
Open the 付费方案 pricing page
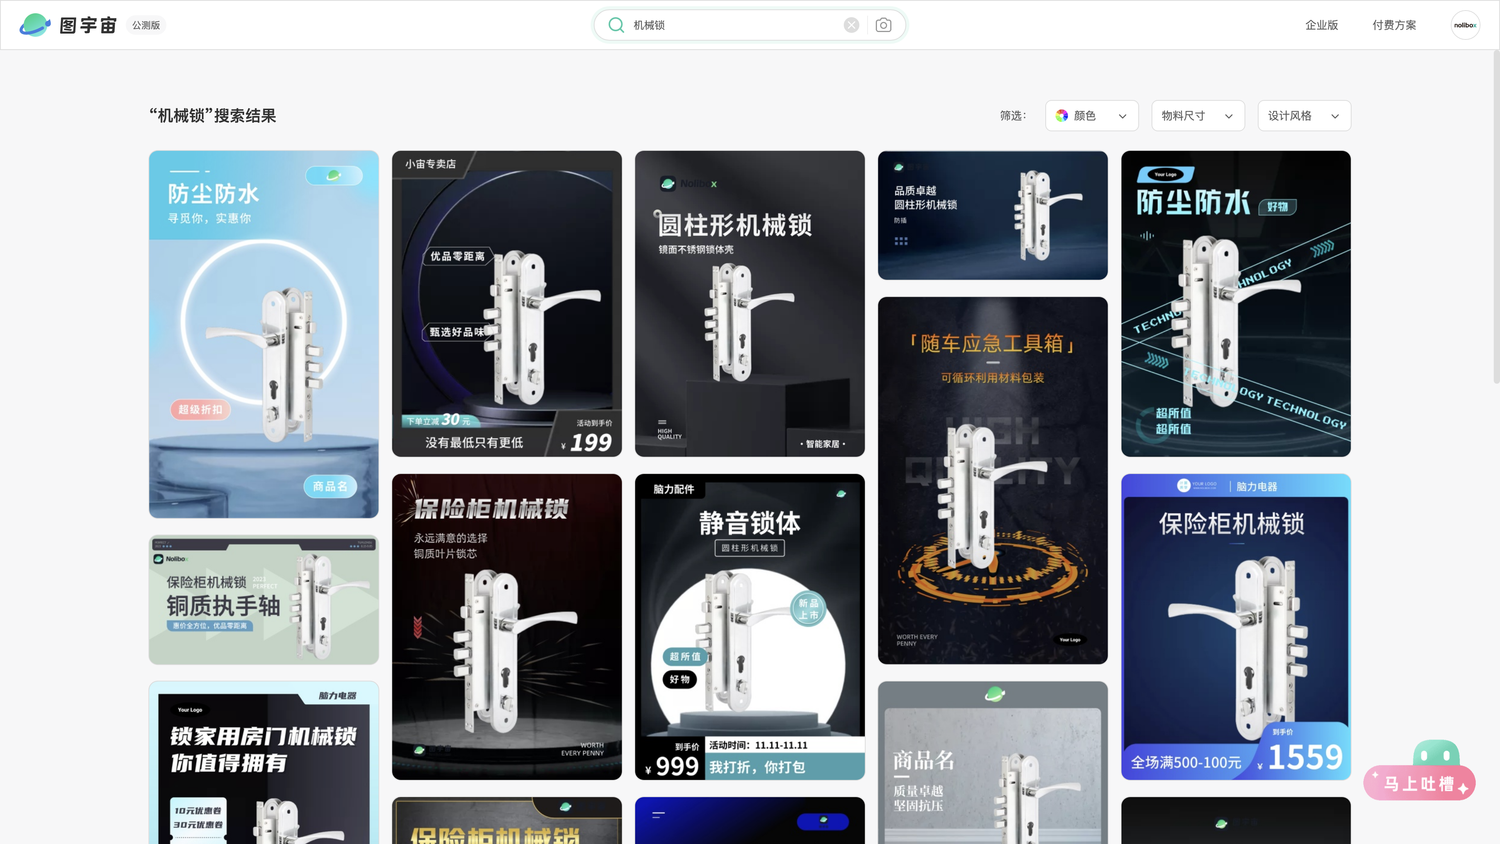1394,25
